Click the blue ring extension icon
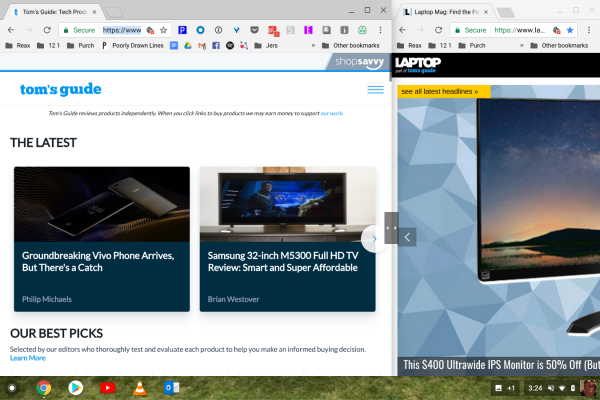Viewport: 600px width, 400px height. [x=200, y=30]
